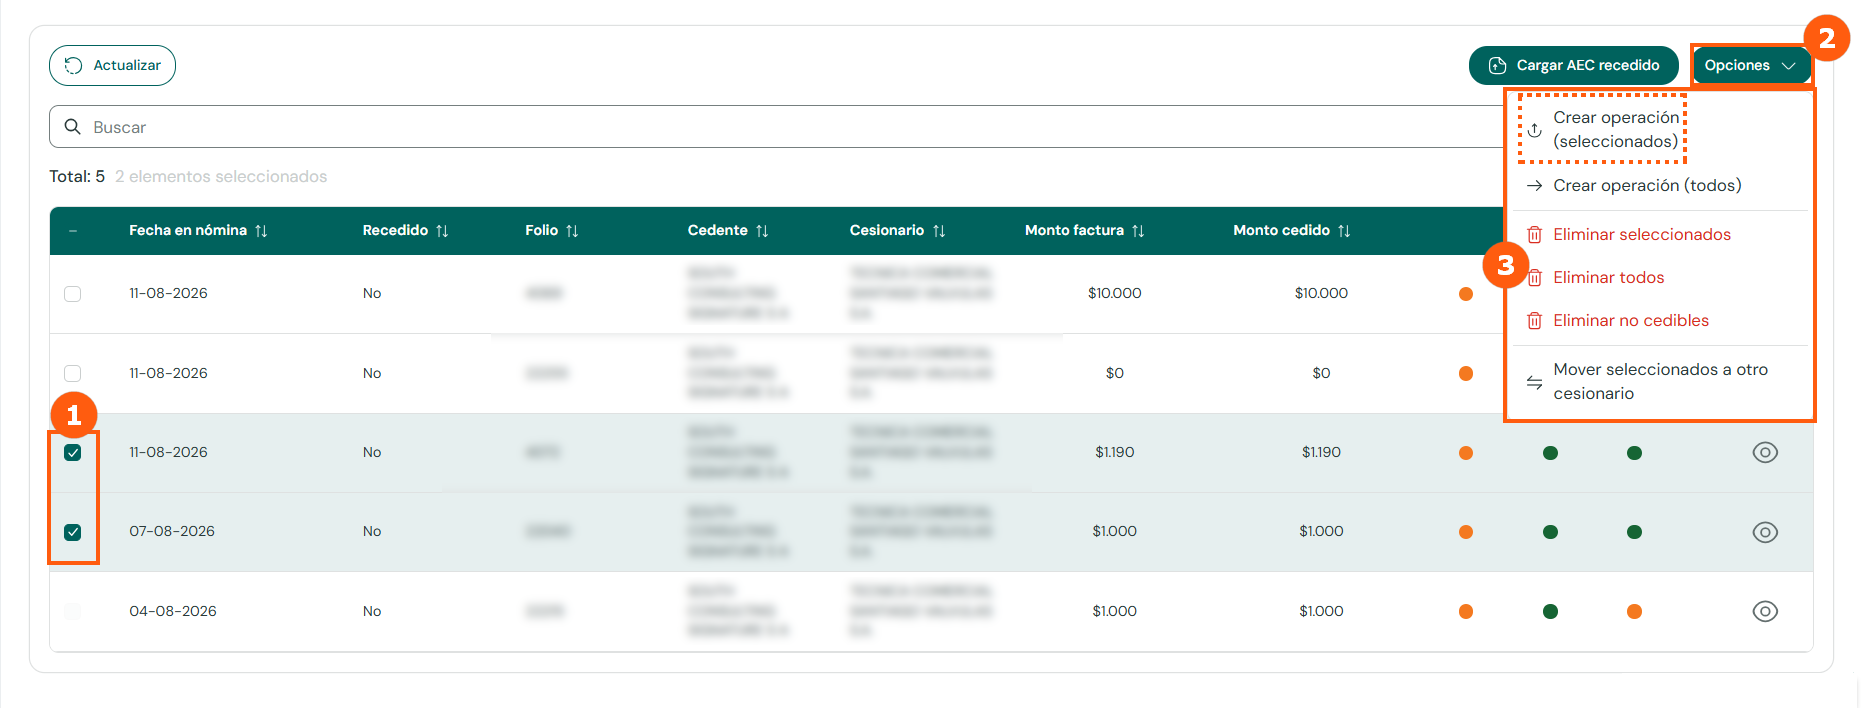Choose Crear operación (todos) option
The image size is (1861, 708).
click(1647, 185)
